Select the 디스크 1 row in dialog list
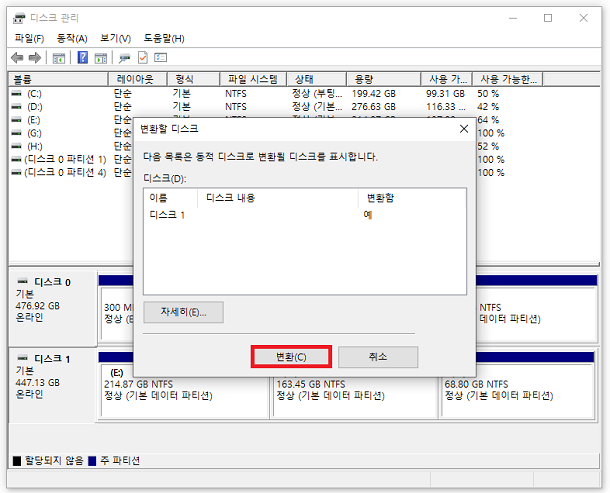Screen dimensions: 610x493 [x=305, y=215]
